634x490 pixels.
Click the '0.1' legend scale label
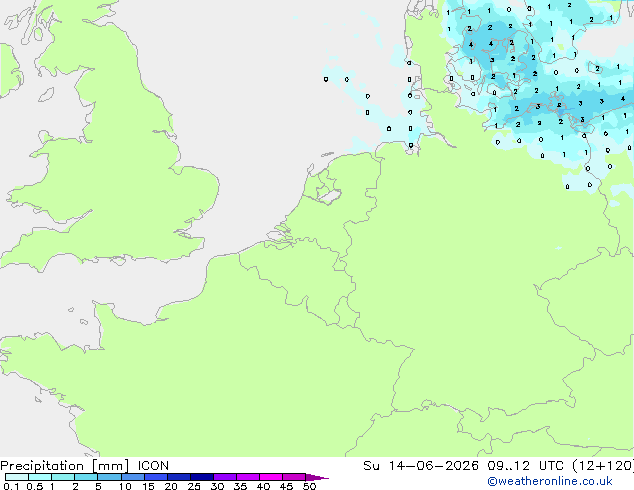(x=11, y=486)
